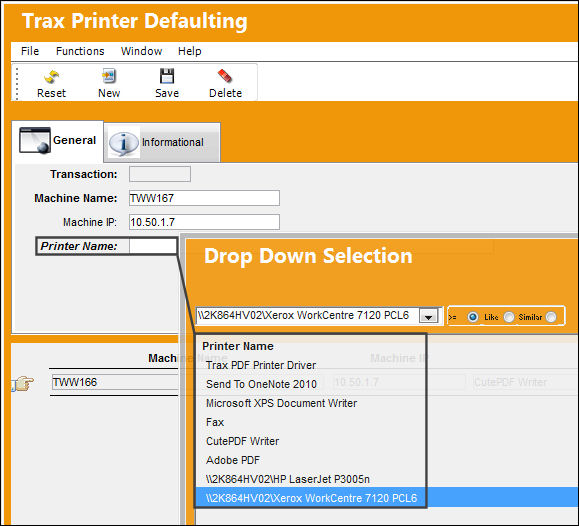The height and width of the screenshot is (526, 579).
Task: Expand the printer drop-down arrow
Action: click(428, 316)
